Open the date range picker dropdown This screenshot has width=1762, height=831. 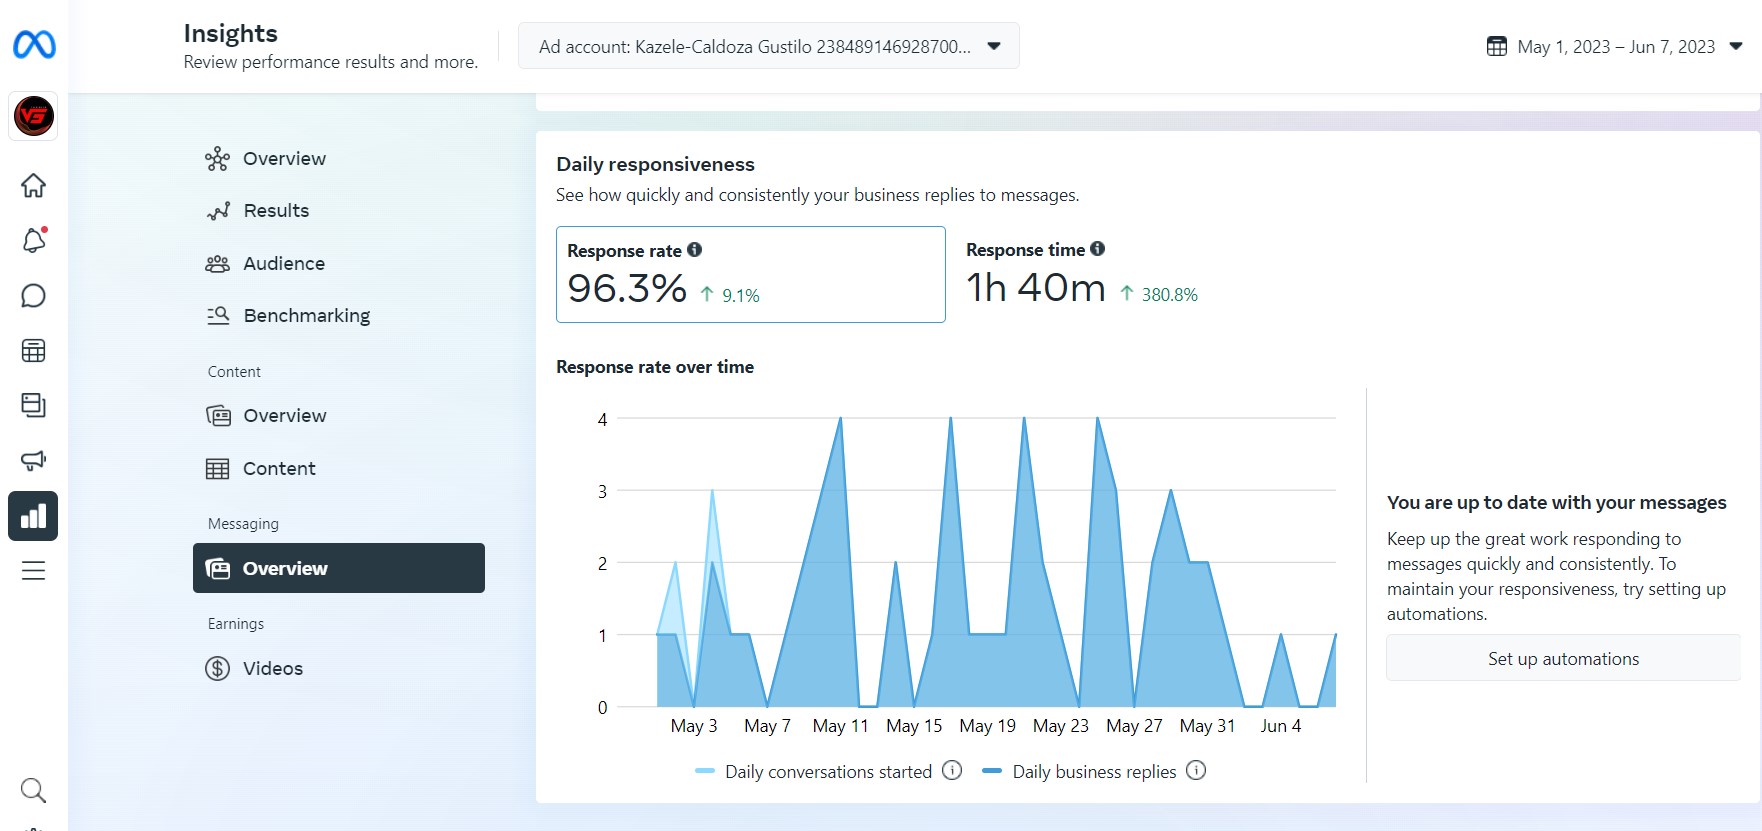pos(1614,46)
